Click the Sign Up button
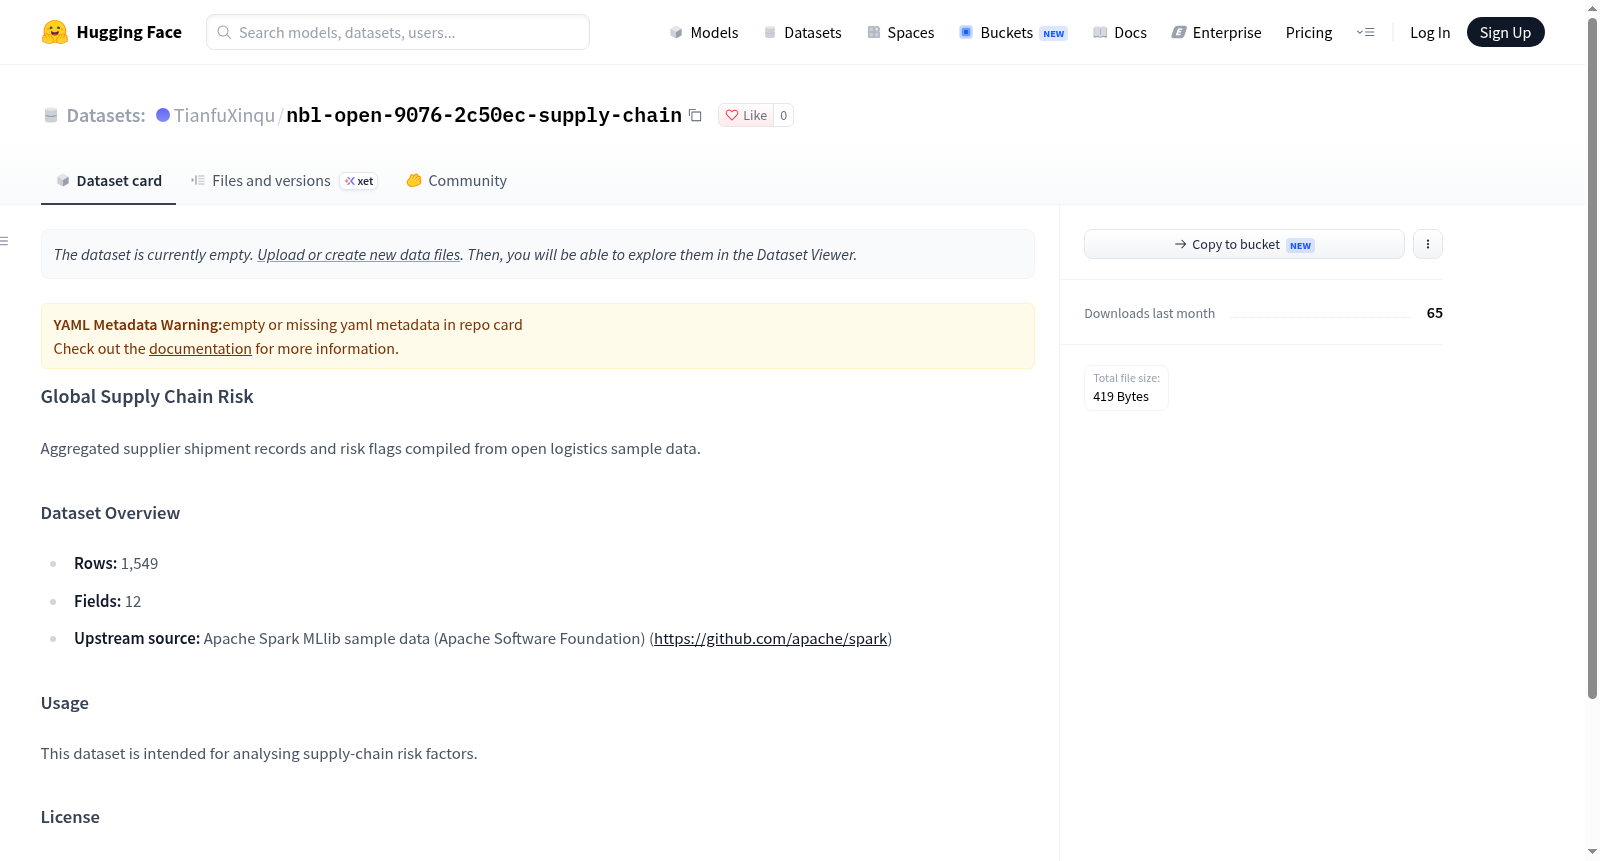 click(1505, 32)
